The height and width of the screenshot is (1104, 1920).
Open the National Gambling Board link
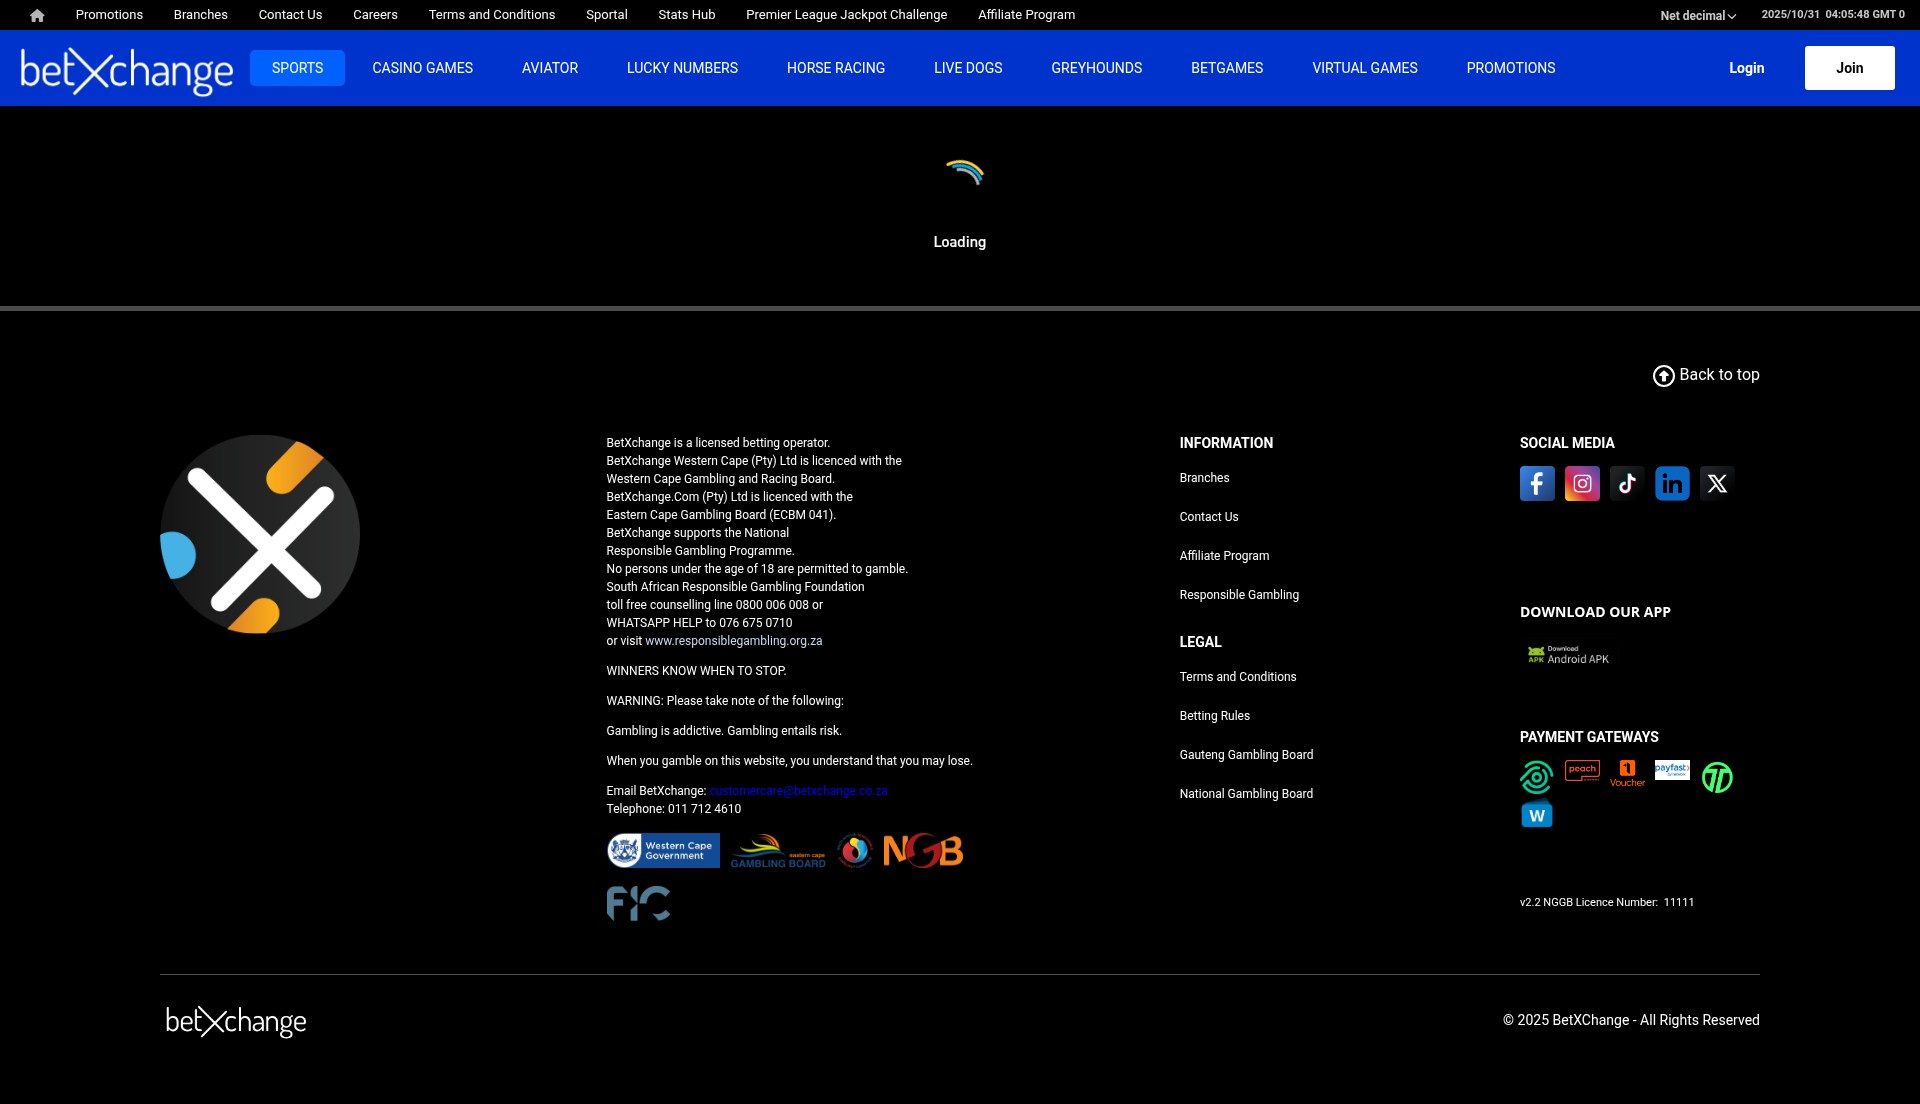1246,794
